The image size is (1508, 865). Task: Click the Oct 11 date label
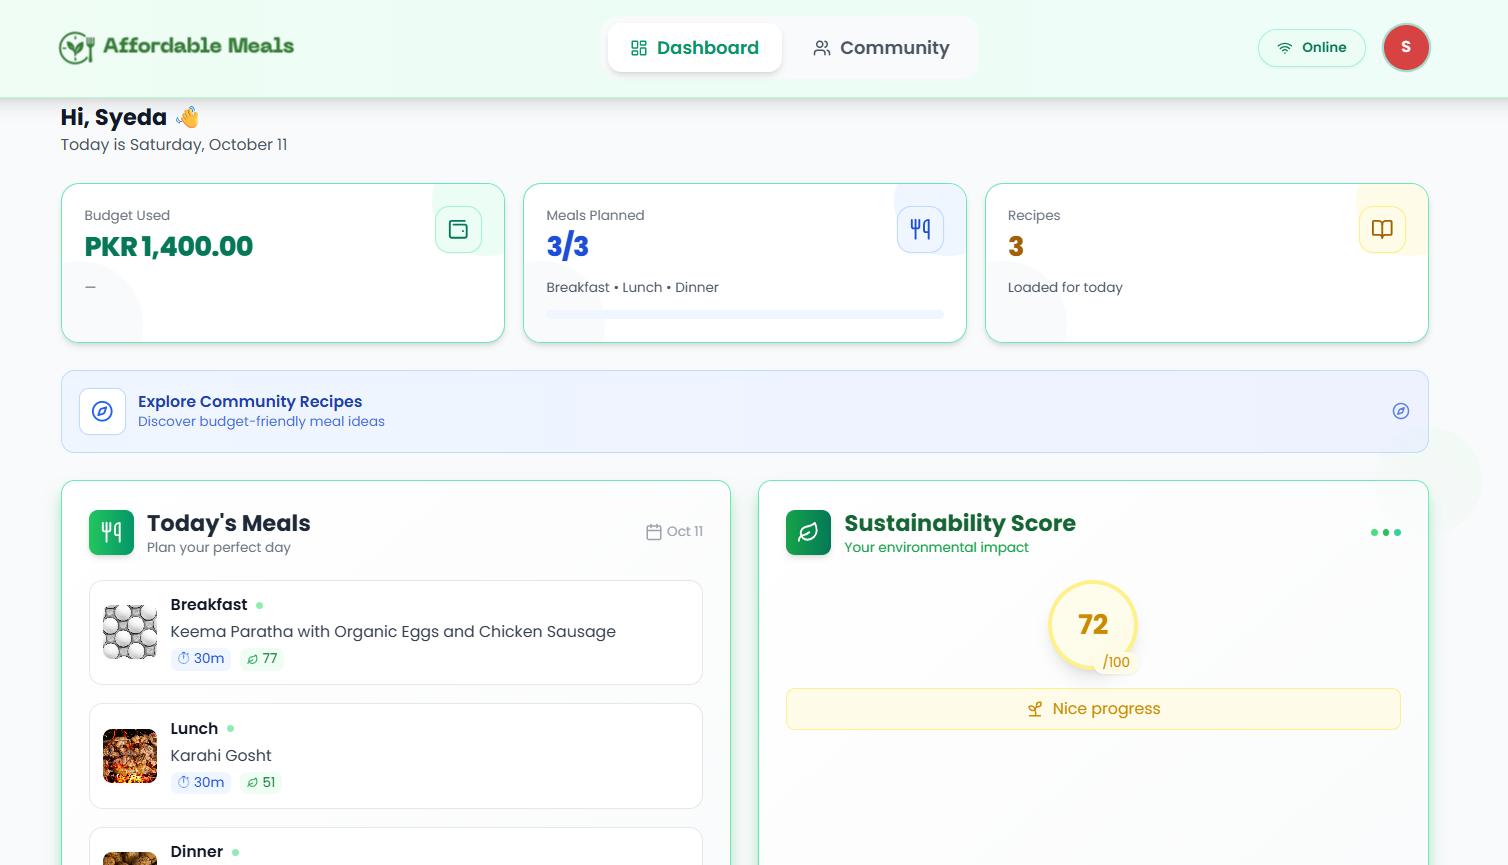click(x=685, y=532)
